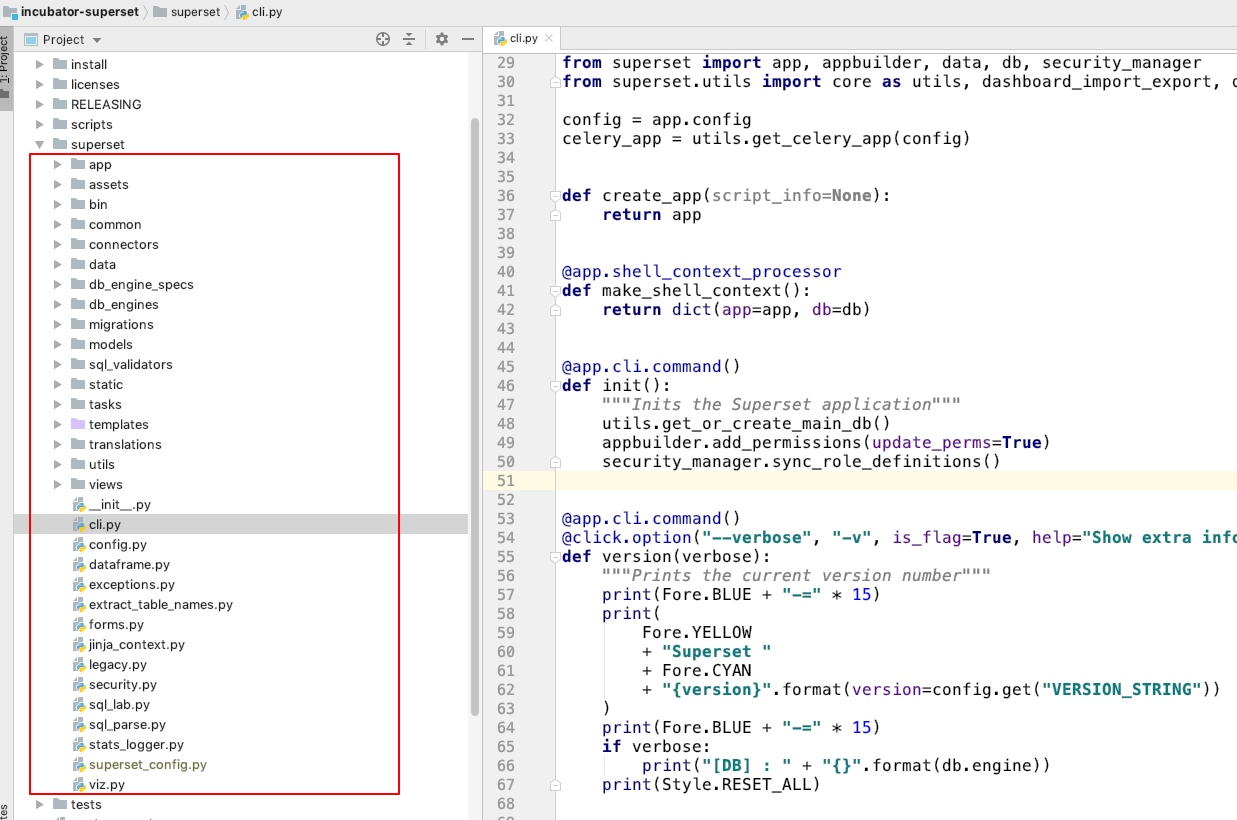Open jinja_context.py from the tree
Viewport: 1237px width, 820px height.
click(x=136, y=644)
